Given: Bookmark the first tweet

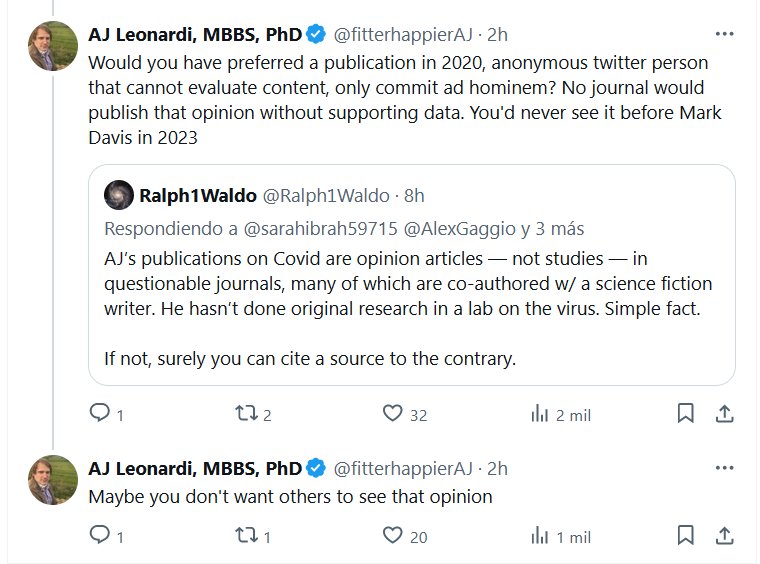Looking at the screenshot, I should (686, 413).
